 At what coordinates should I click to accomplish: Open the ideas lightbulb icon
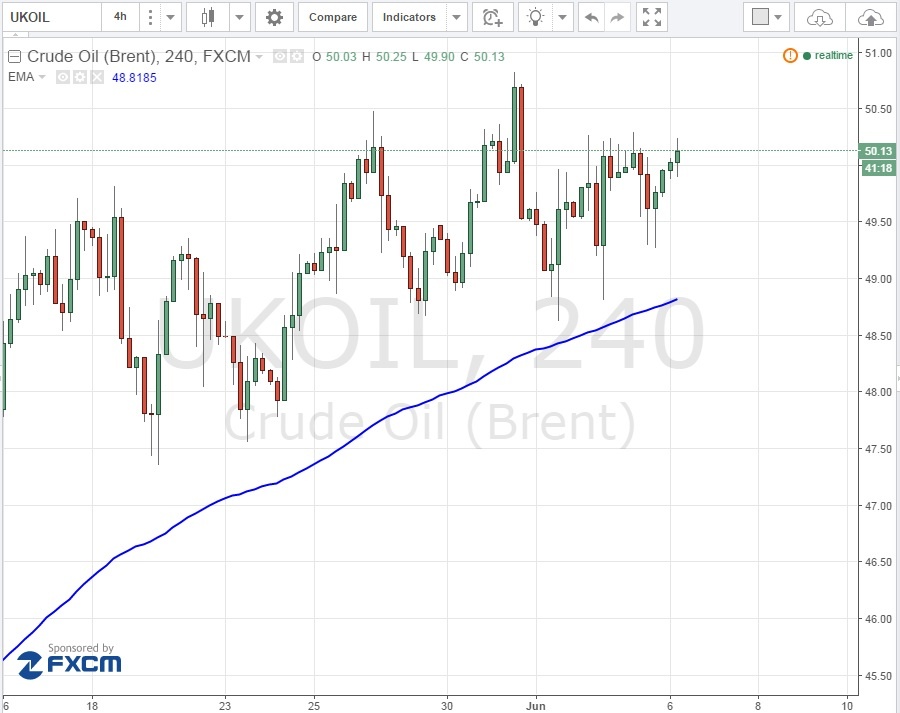tap(536, 17)
